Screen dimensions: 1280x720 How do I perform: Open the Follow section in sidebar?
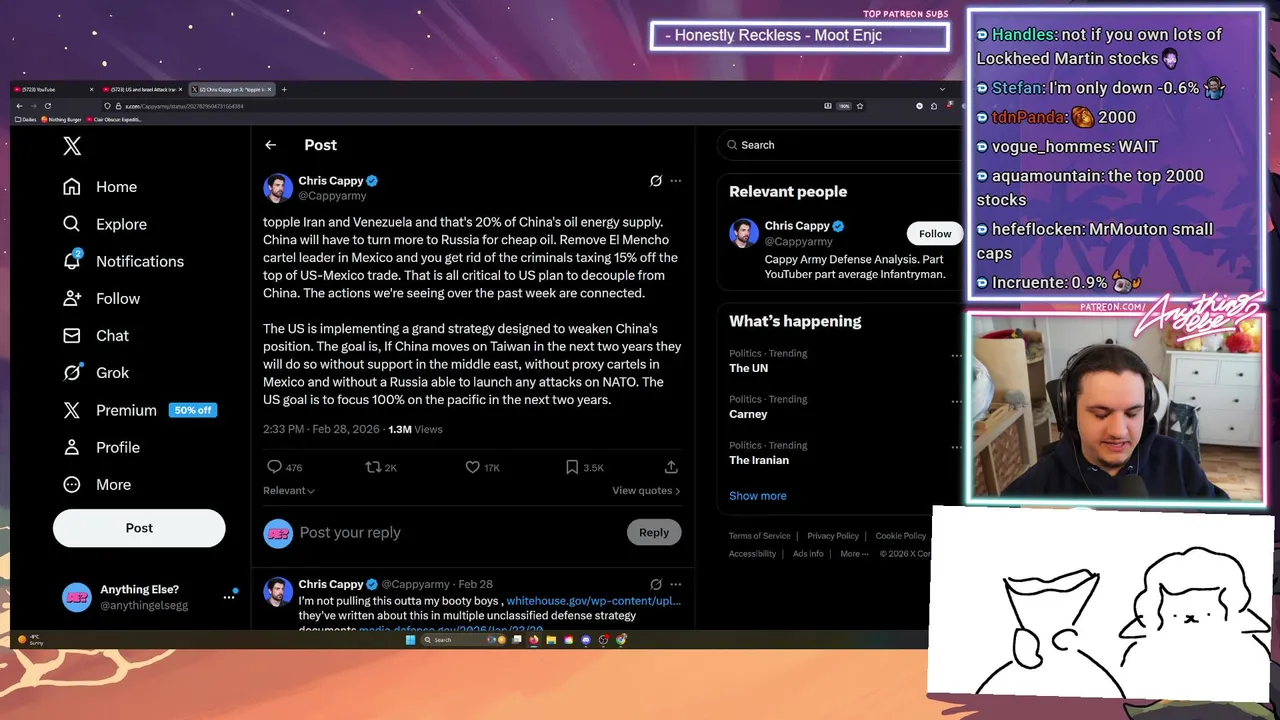[101, 298]
